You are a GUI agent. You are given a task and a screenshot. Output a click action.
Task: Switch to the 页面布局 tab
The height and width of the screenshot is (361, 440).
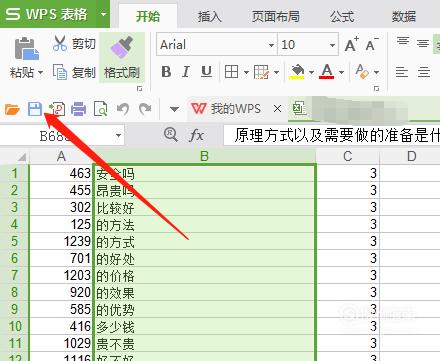pos(276,16)
